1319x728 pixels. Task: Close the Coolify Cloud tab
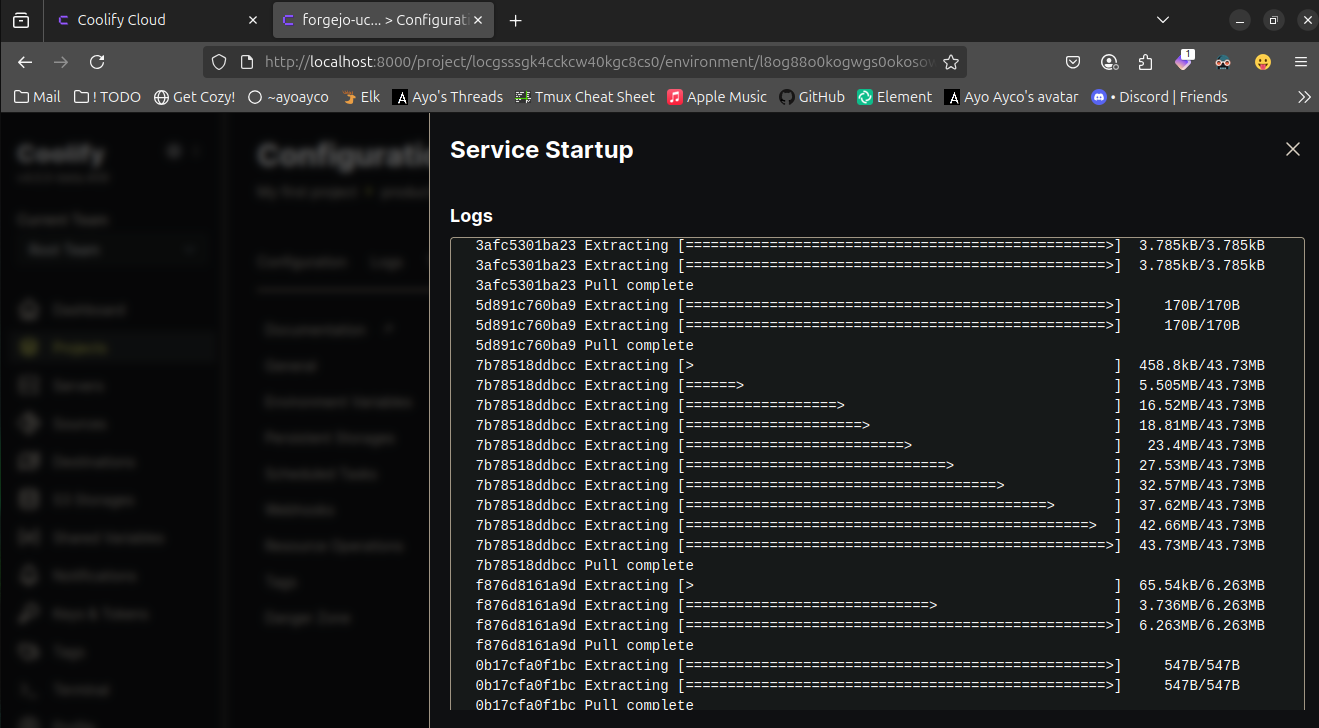251,20
